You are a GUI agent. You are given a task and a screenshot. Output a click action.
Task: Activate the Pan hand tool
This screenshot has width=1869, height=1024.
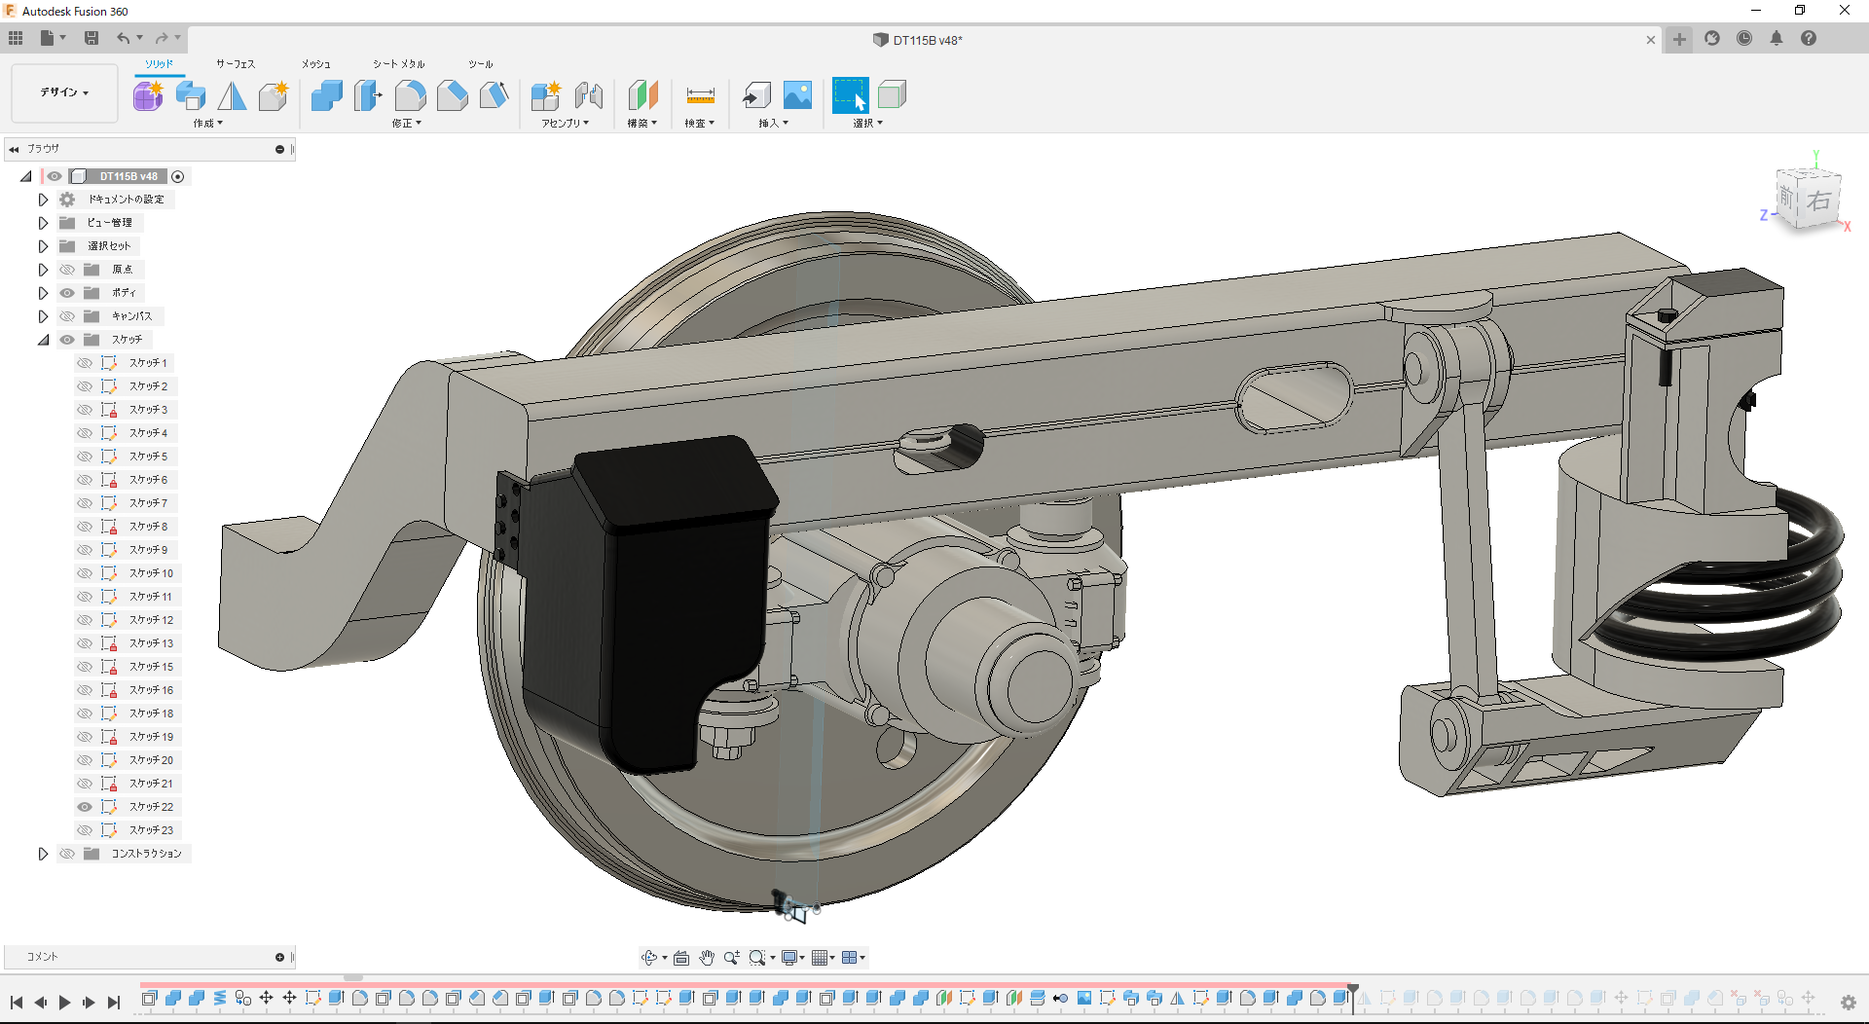[x=707, y=958]
